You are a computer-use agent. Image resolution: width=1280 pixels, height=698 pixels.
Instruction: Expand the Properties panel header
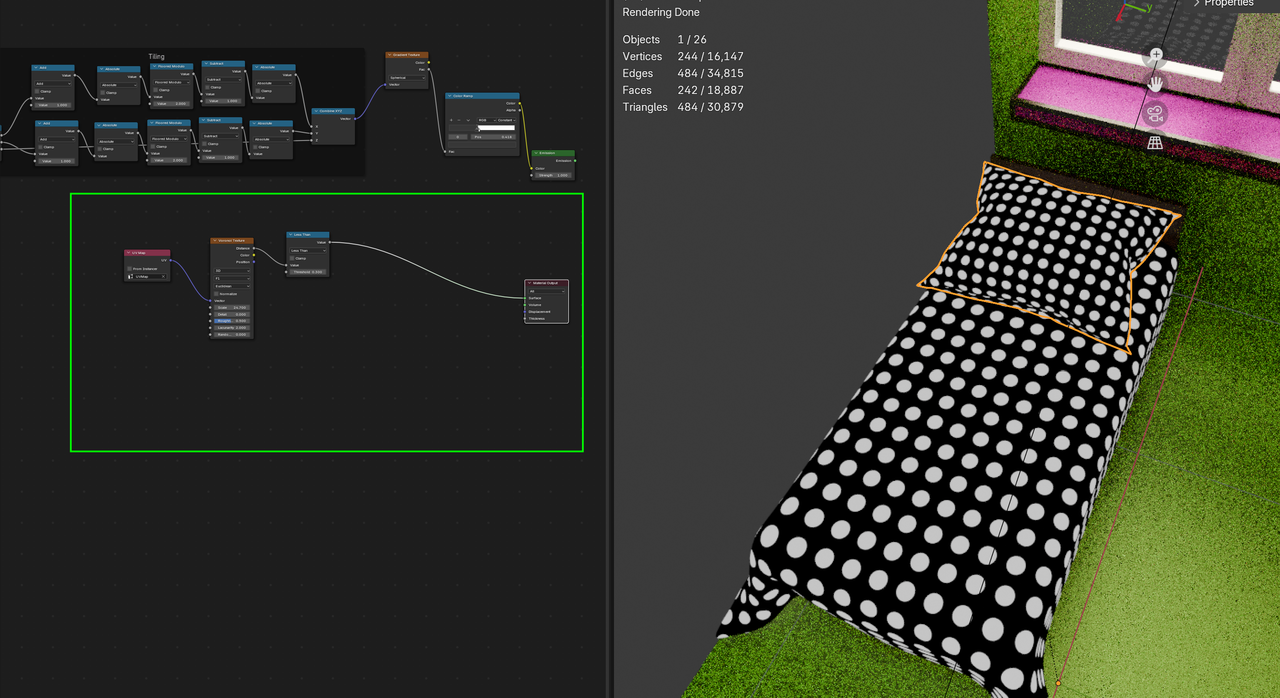1222,4
